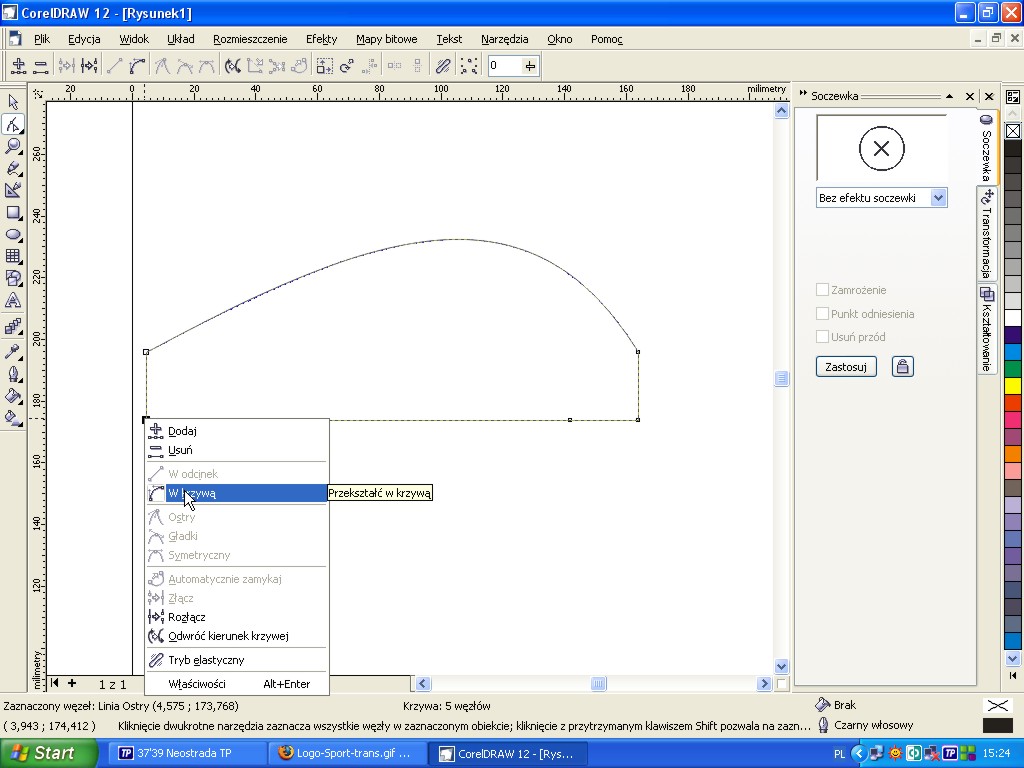
Task: Check the Punkt odniesienia option
Action: (822, 314)
